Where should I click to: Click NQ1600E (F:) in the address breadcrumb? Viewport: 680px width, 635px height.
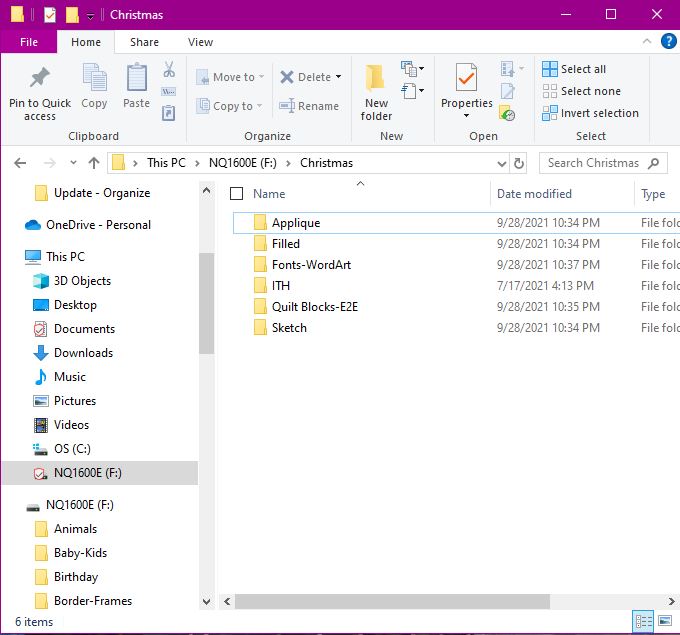(242, 163)
